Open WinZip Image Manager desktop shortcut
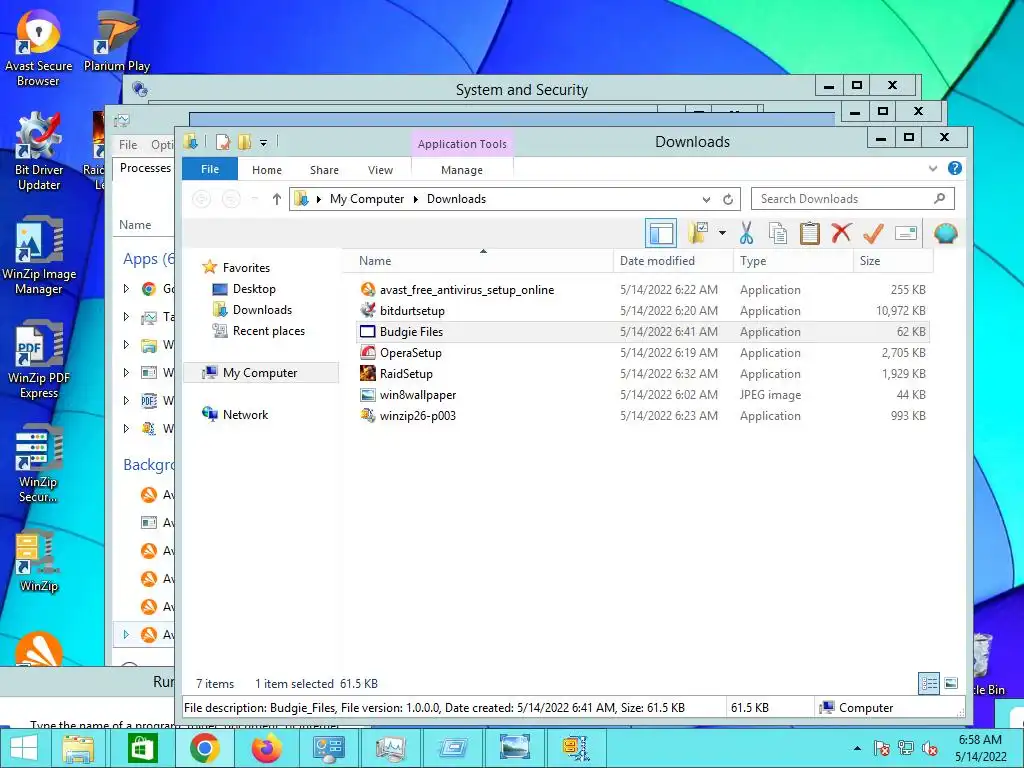Screen dimensions: 1024x768 click(x=39, y=256)
